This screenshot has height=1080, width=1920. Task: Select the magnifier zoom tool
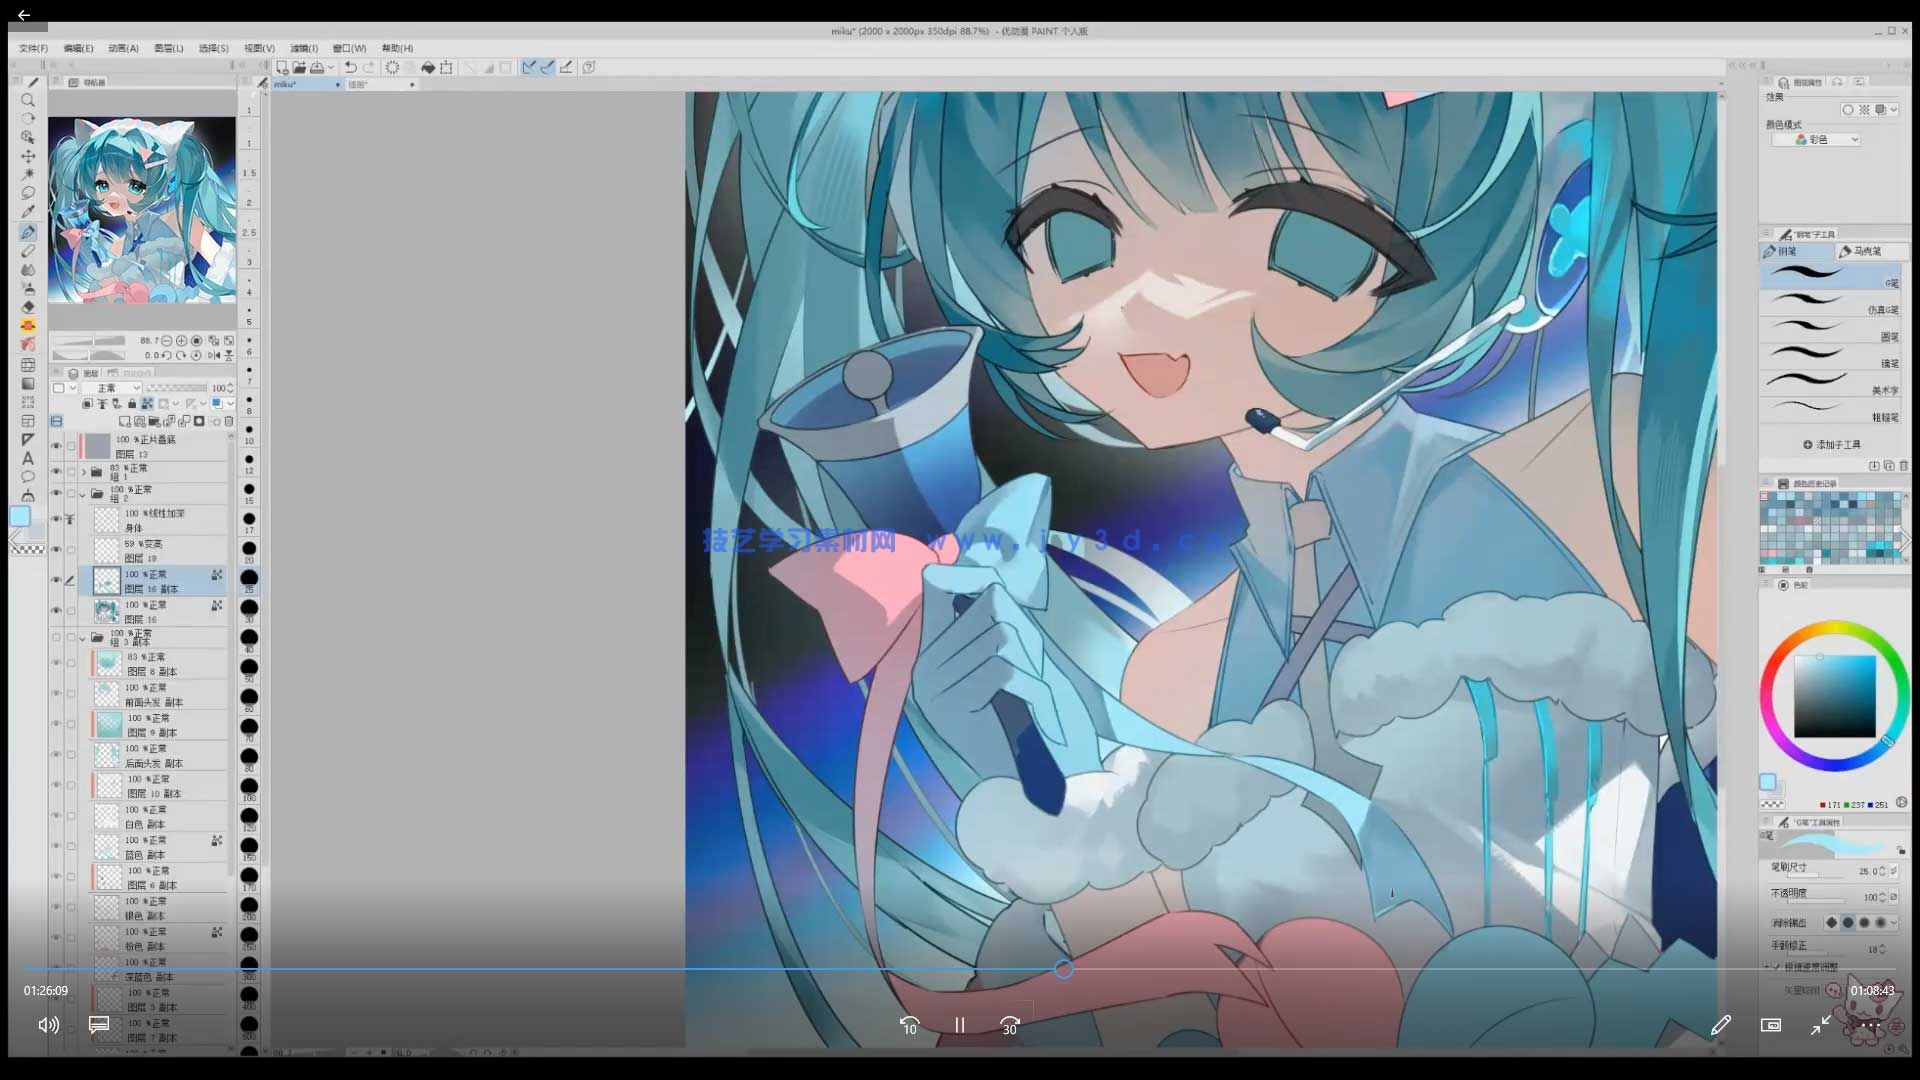(28, 100)
